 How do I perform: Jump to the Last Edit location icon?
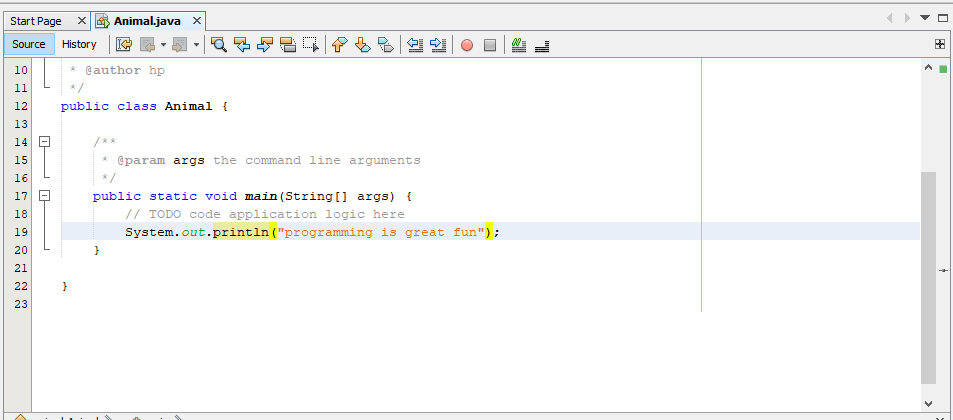(124, 44)
